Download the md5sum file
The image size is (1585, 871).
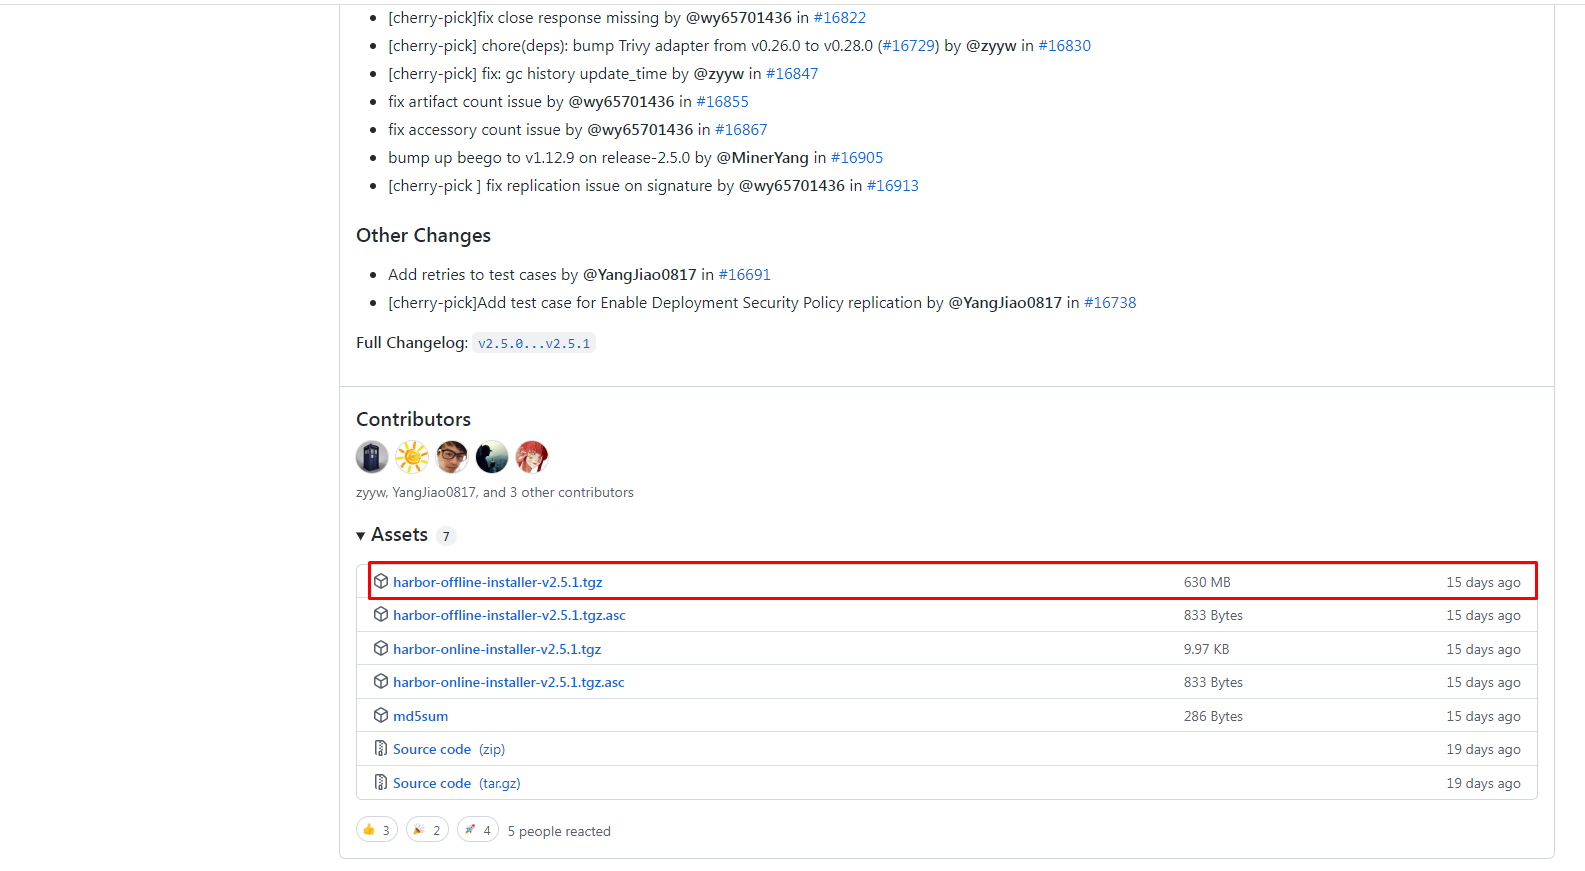tap(420, 716)
